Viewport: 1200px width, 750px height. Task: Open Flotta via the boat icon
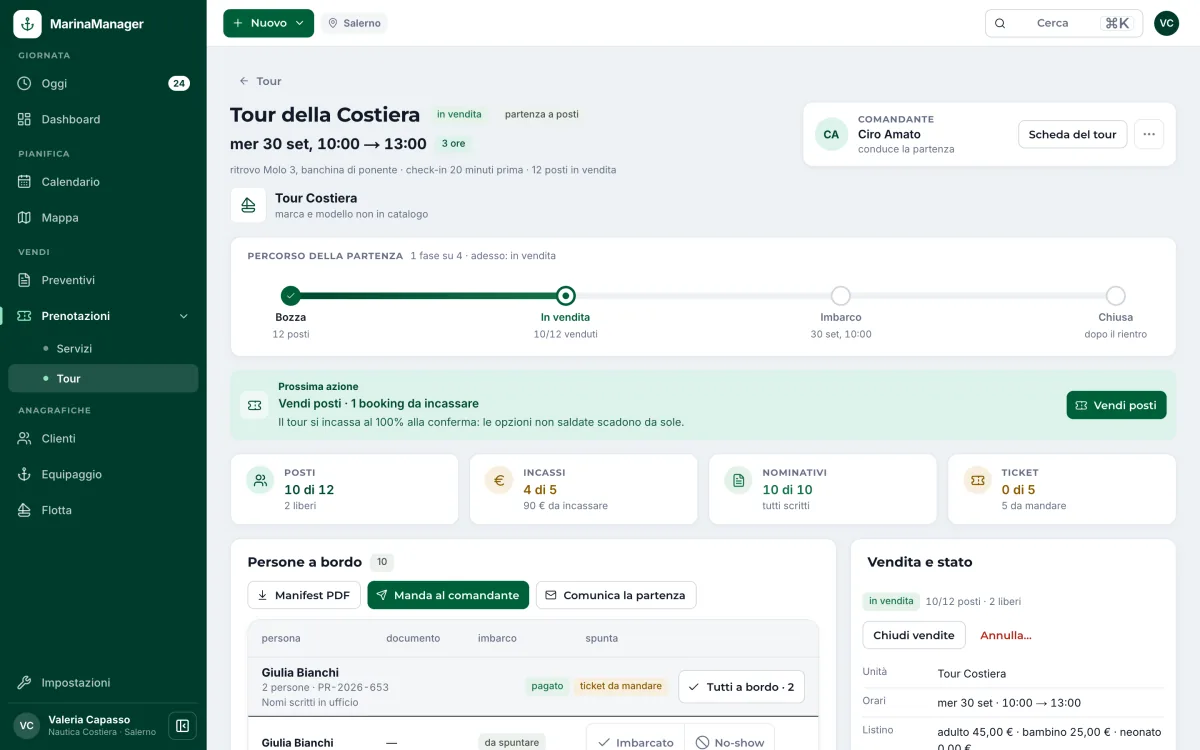click(x=25, y=510)
